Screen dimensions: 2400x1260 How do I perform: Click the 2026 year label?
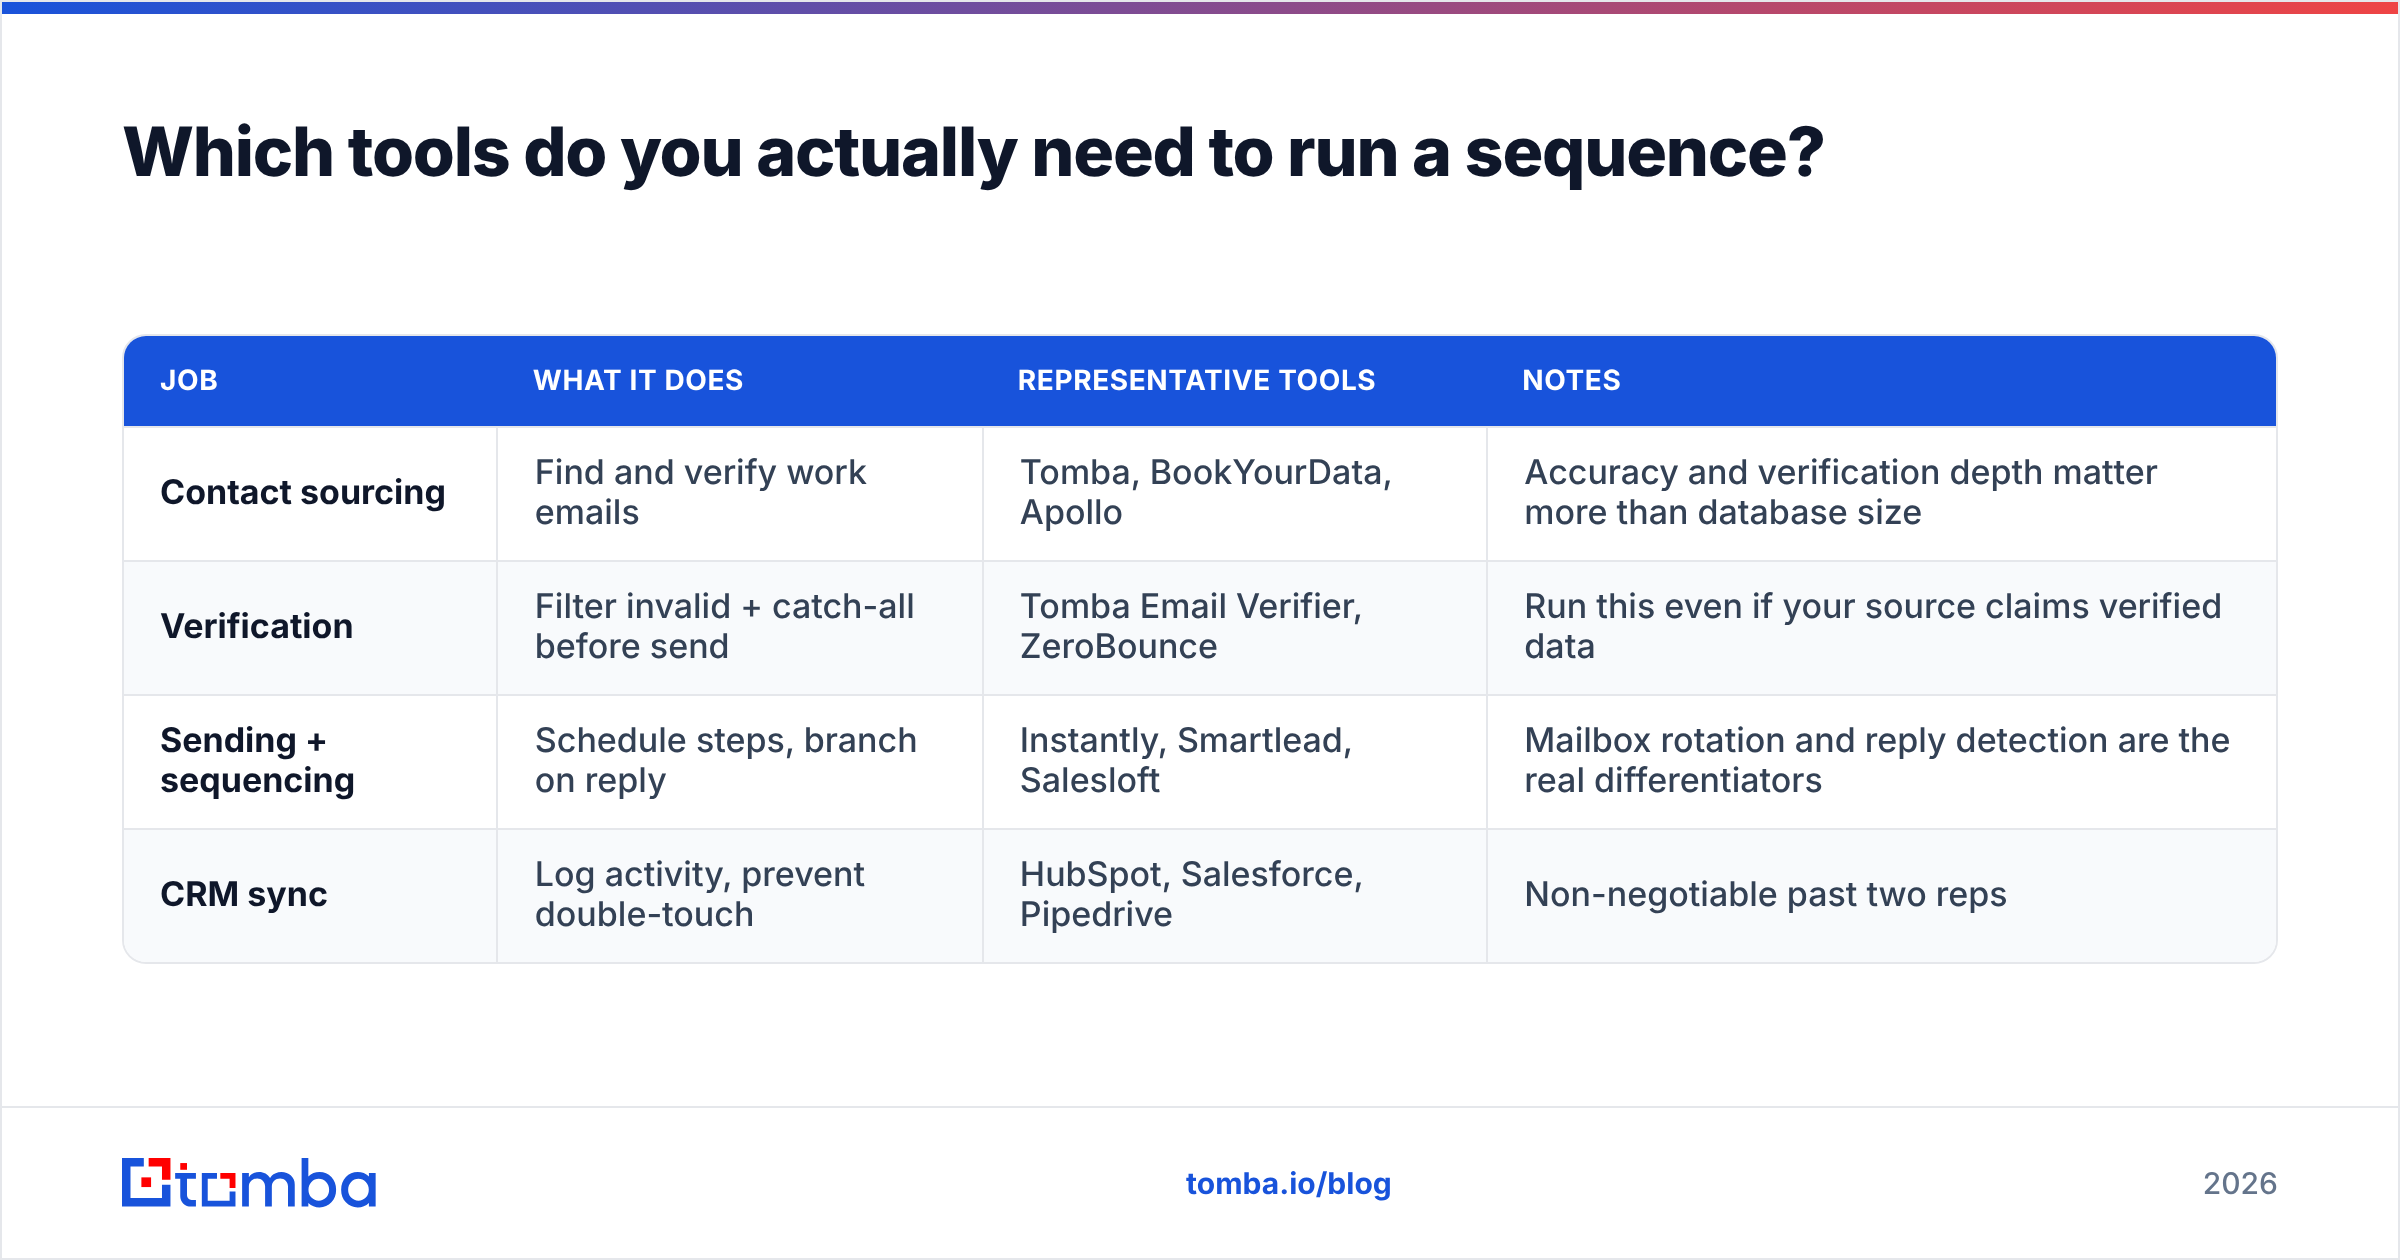[x=2240, y=1184]
